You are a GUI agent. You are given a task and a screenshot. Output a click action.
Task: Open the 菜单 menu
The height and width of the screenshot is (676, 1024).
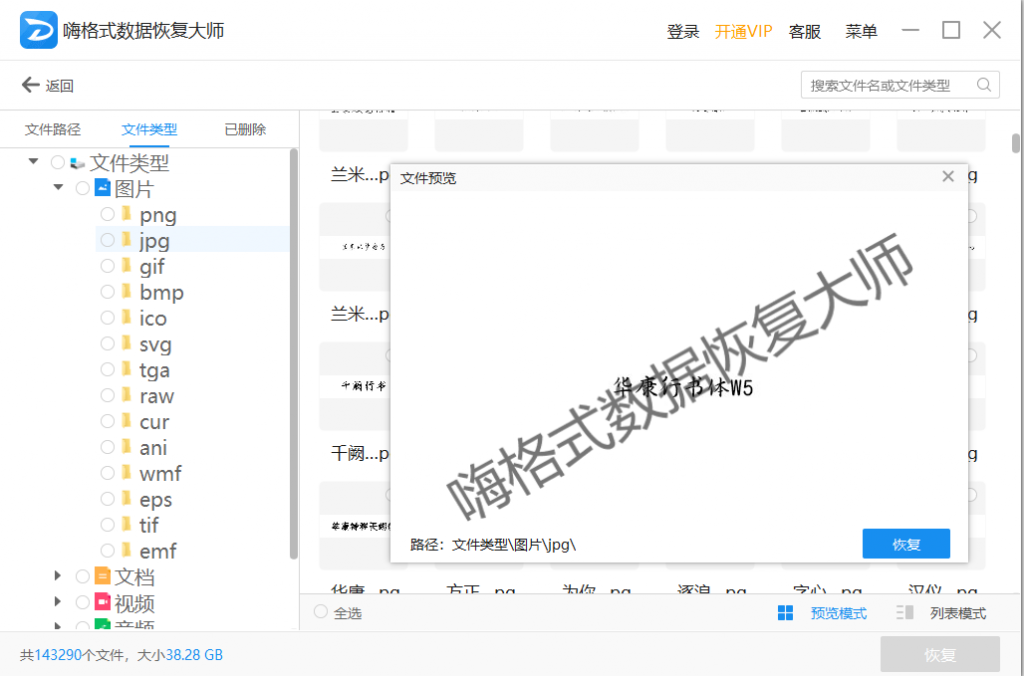point(861,31)
